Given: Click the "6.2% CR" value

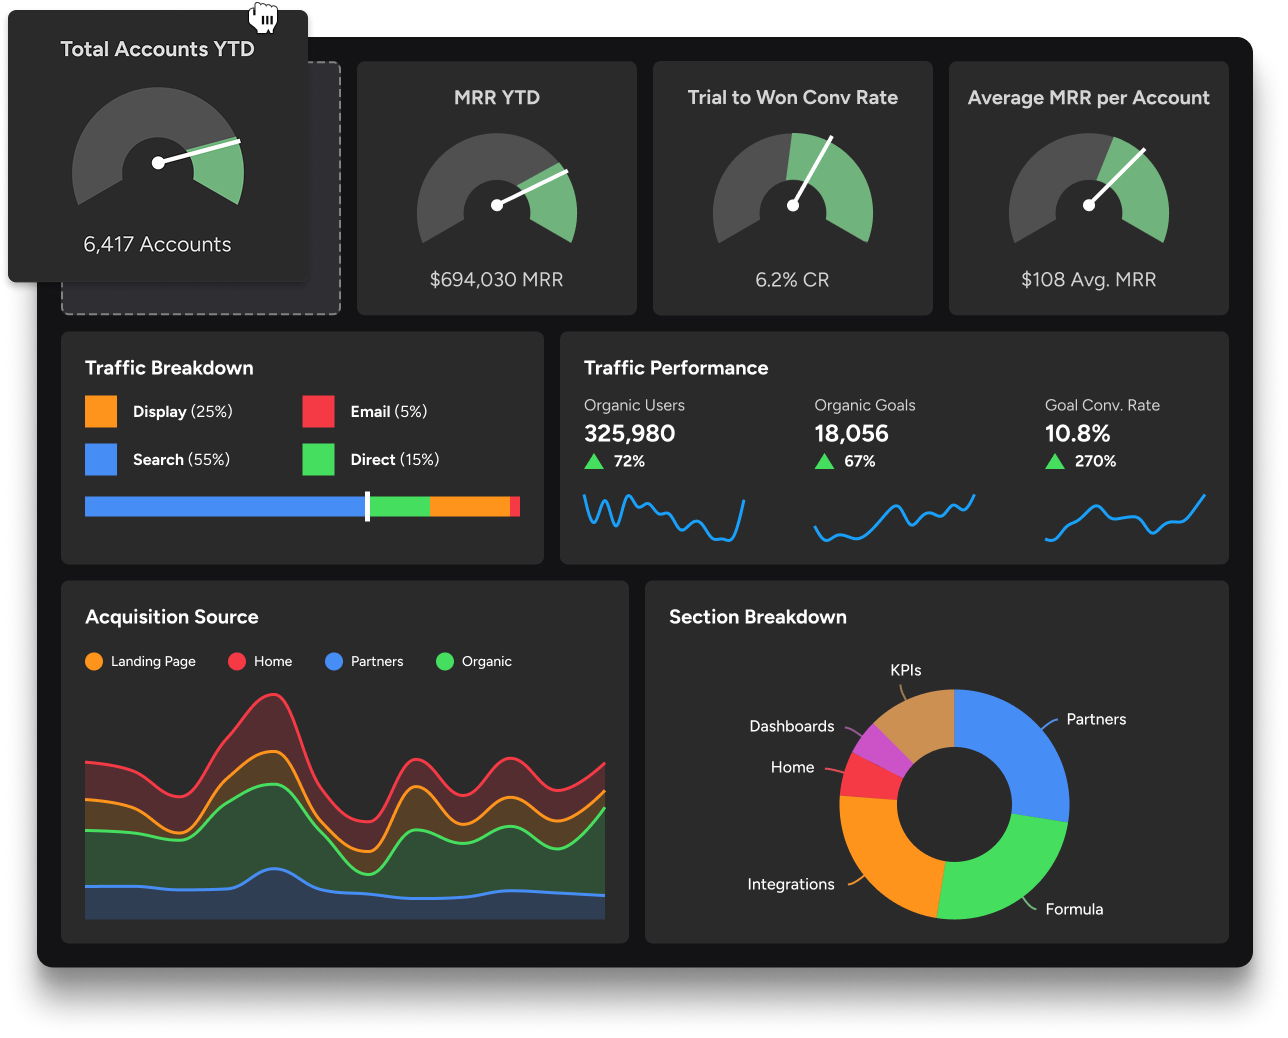Looking at the screenshot, I should coord(793,279).
